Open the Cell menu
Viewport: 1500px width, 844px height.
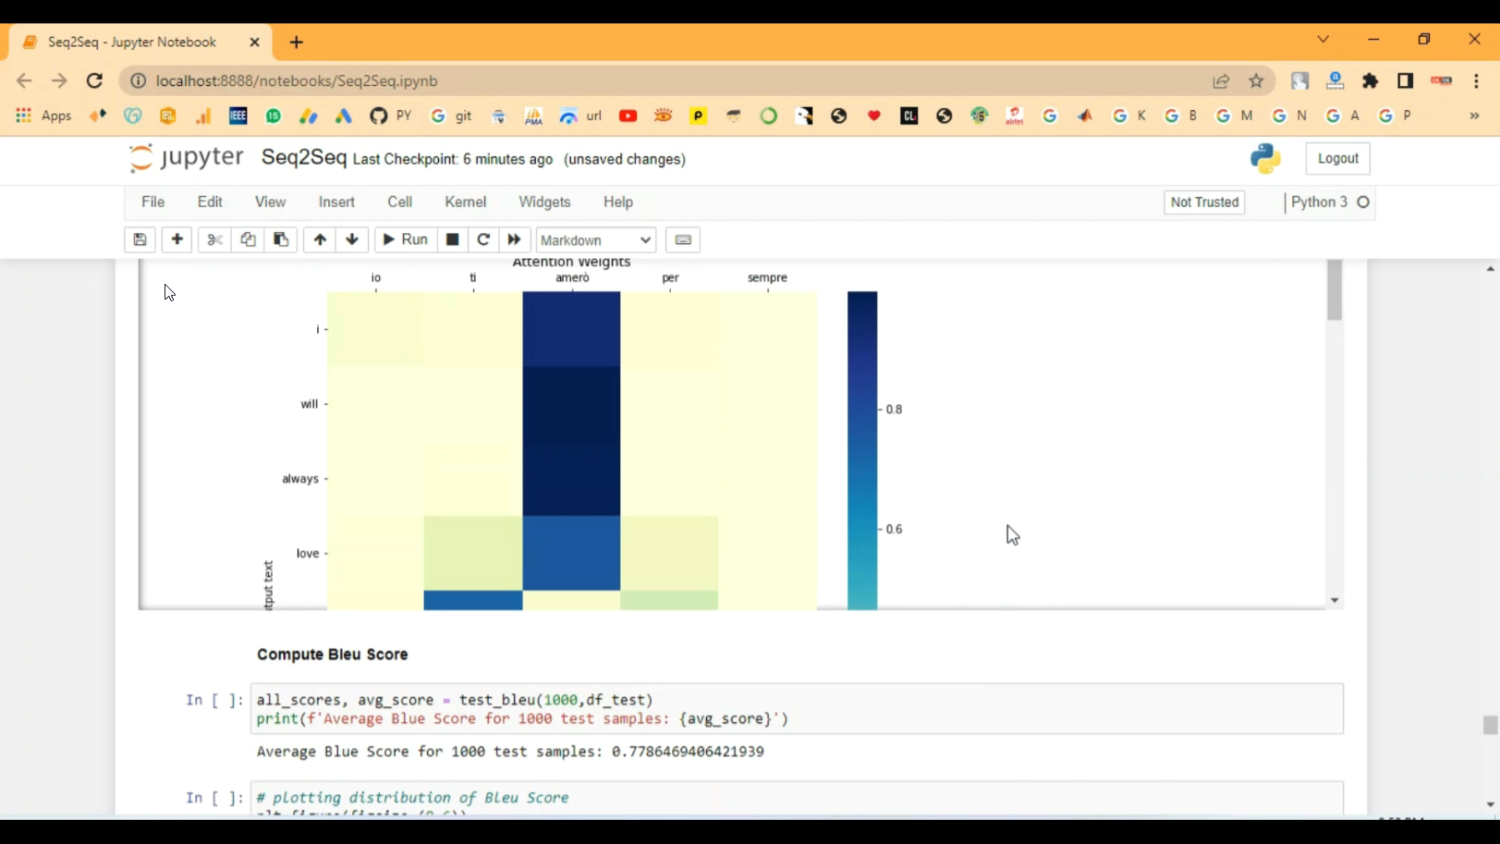pyautogui.click(x=400, y=202)
